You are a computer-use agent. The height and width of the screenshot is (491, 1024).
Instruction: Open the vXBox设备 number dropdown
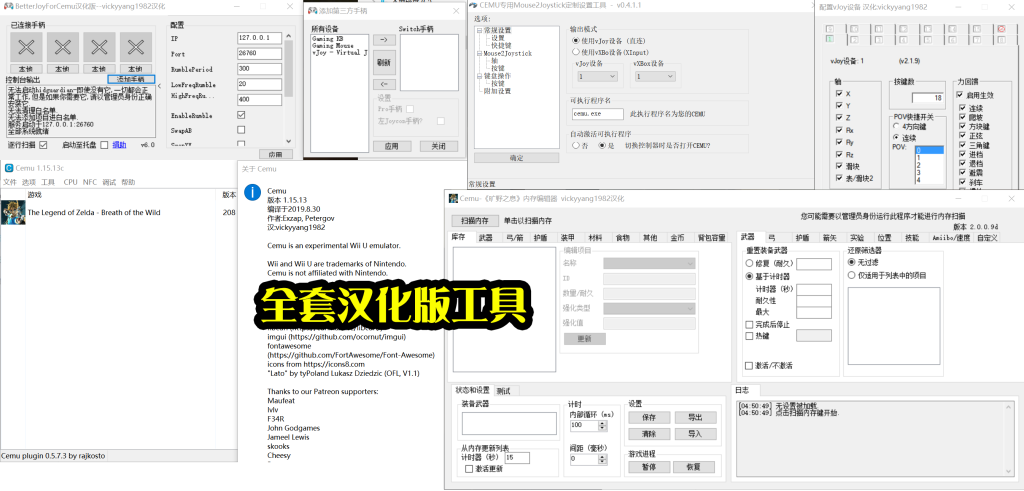tap(654, 76)
